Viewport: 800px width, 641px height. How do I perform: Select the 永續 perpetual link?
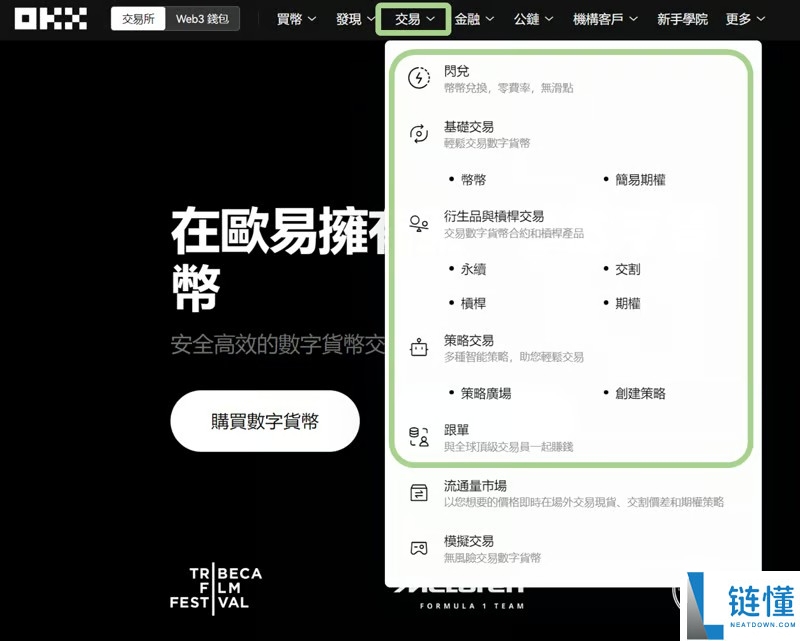tap(473, 269)
